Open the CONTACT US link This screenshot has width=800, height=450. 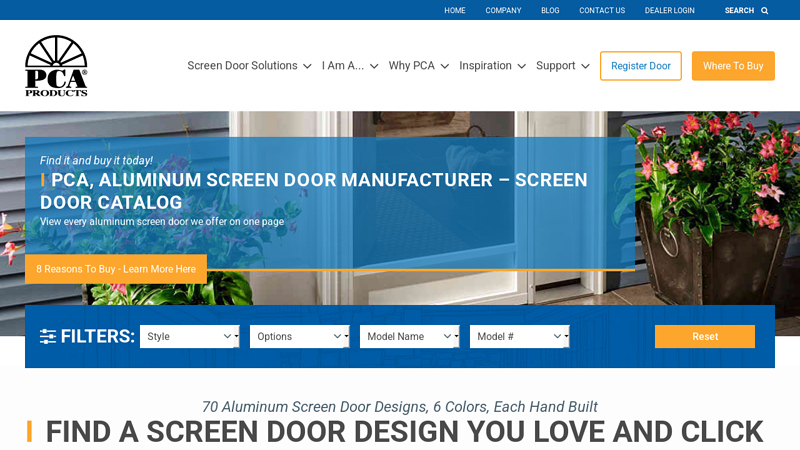[602, 11]
